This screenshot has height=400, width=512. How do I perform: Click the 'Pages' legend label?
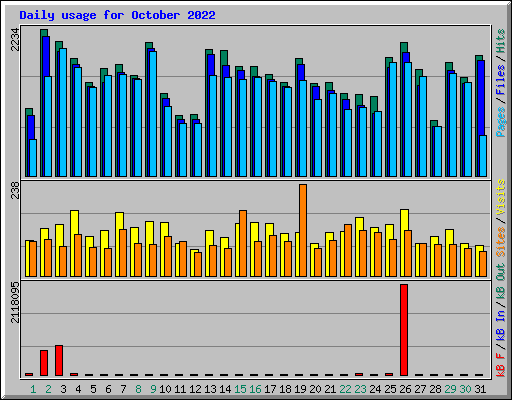501,122
